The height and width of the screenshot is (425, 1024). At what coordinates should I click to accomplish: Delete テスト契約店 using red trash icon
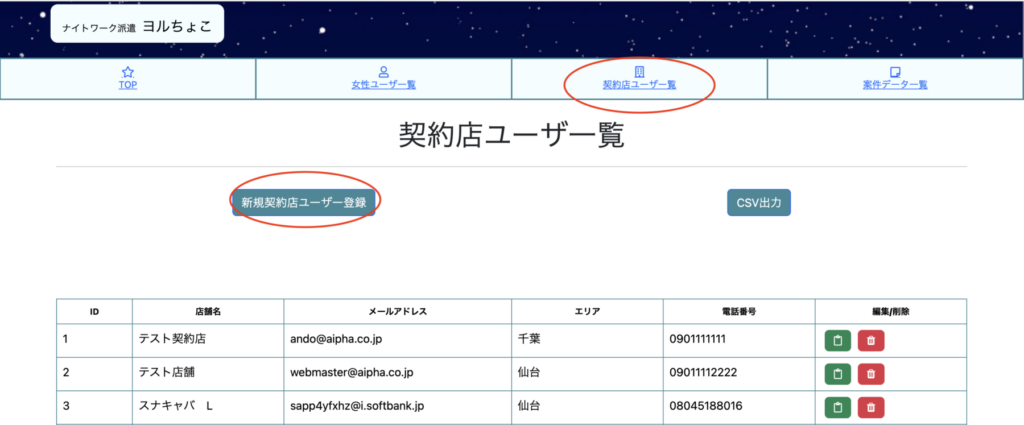(871, 340)
